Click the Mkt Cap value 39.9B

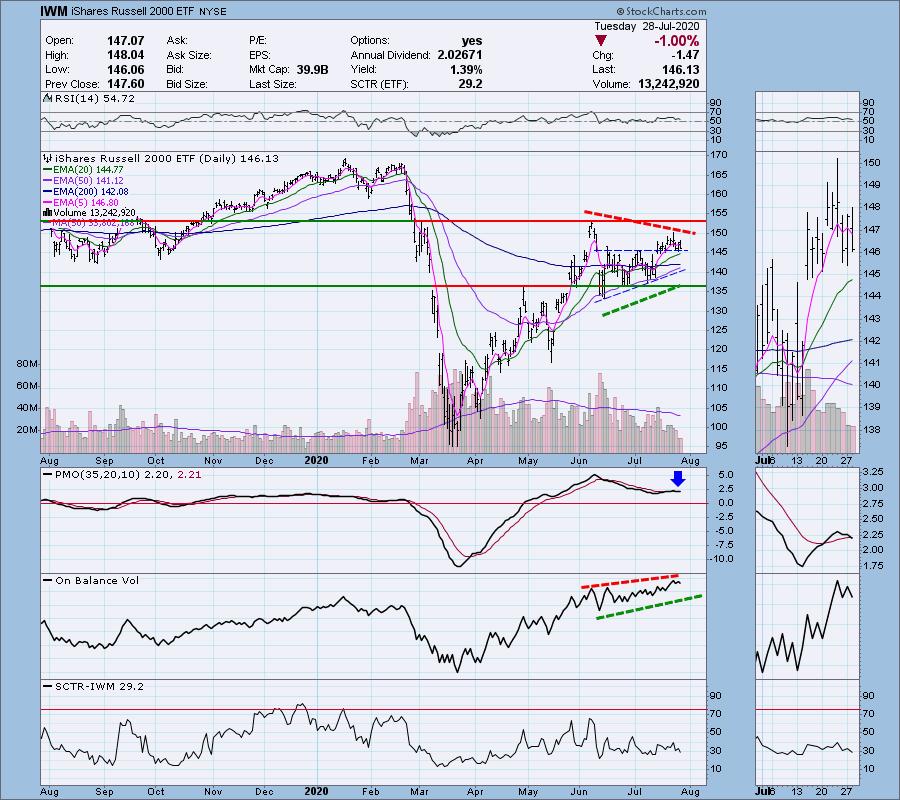pyautogui.click(x=312, y=69)
